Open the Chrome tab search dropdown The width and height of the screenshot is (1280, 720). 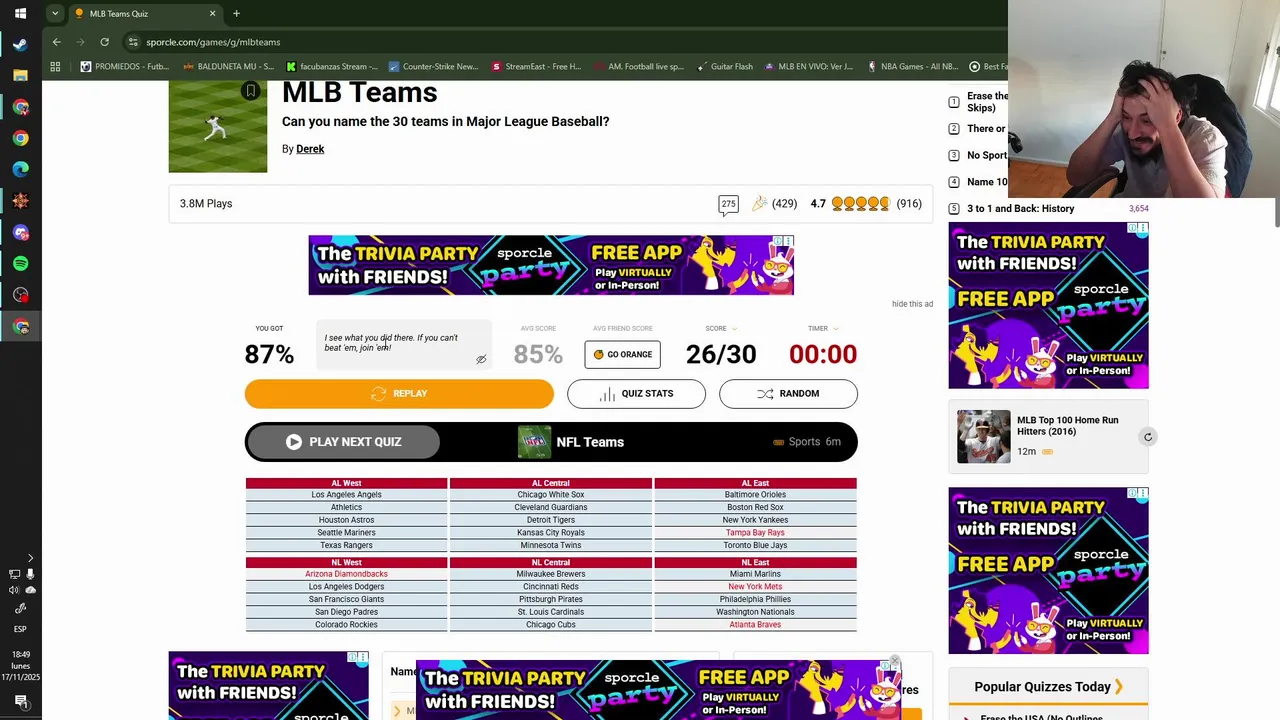coord(55,13)
